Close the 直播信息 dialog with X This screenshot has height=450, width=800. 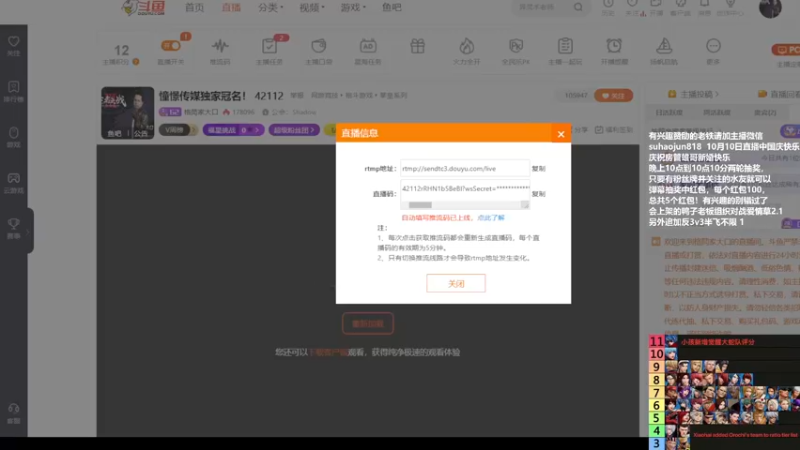561,134
